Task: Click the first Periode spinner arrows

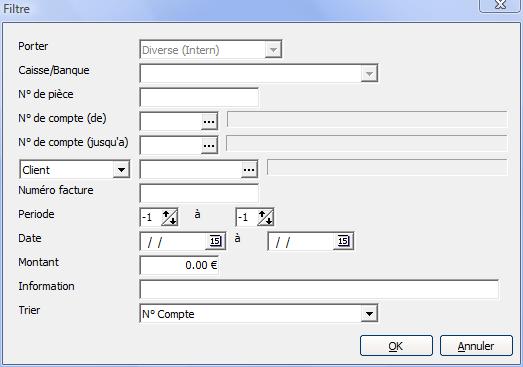Action: (169, 217)
